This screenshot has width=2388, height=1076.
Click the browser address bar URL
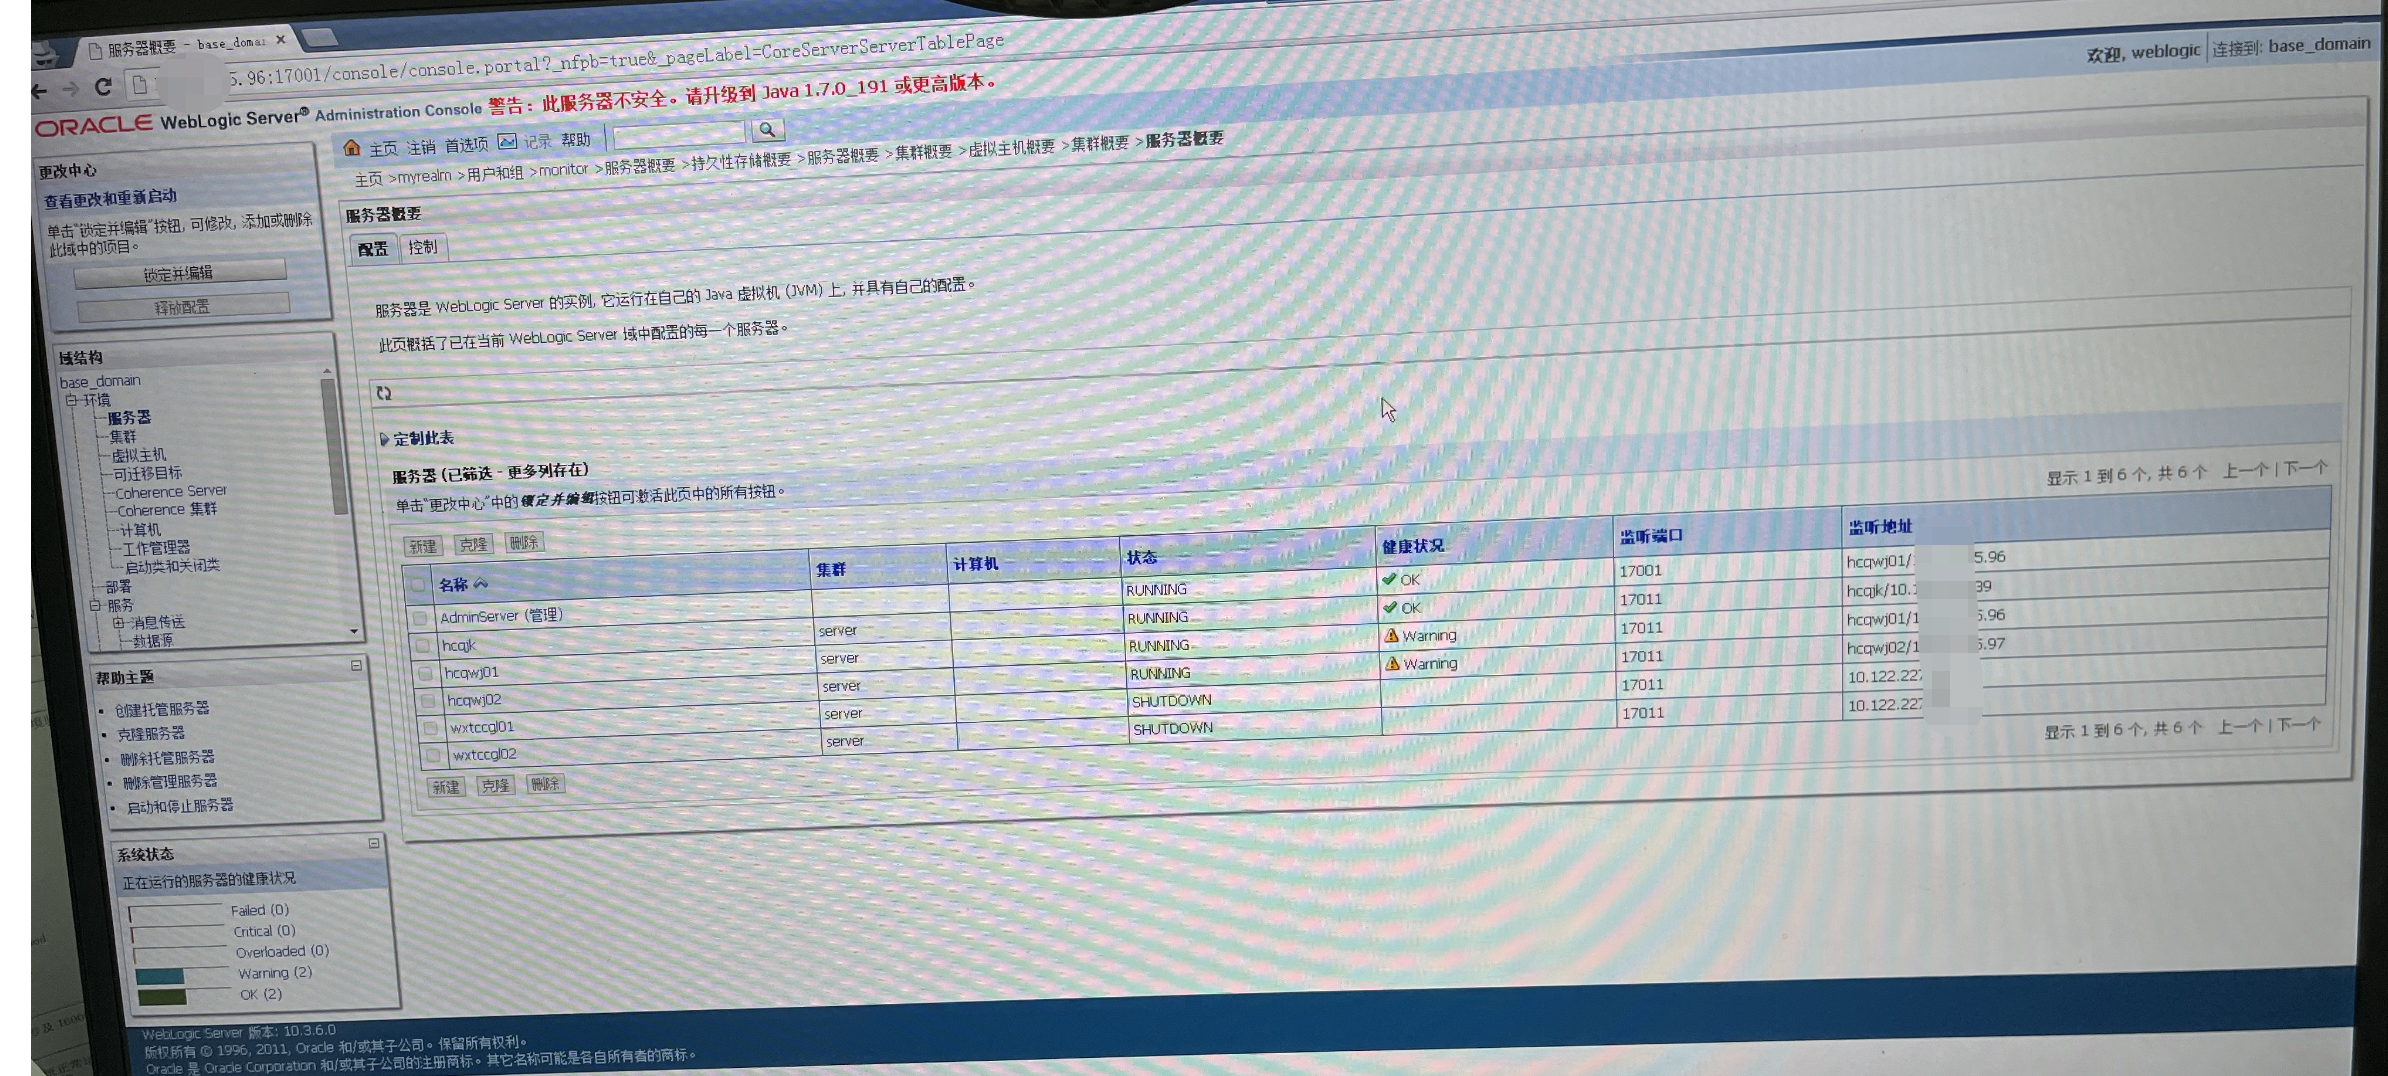615,60
